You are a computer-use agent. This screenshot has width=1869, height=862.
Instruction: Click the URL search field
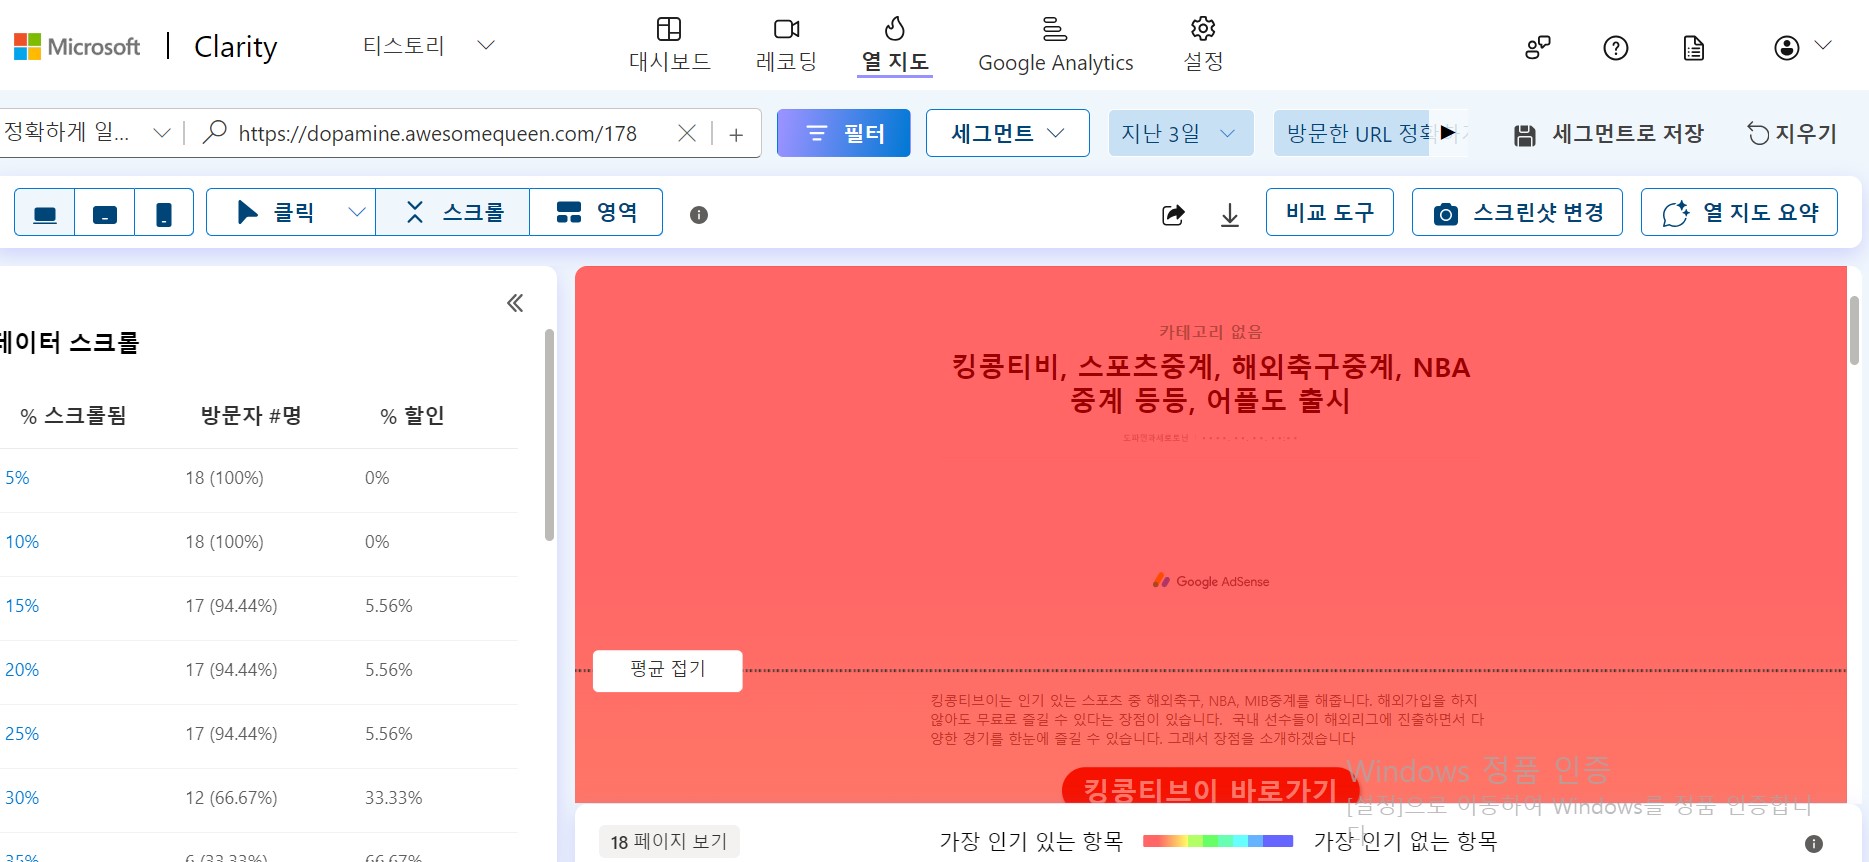point(438,133)
